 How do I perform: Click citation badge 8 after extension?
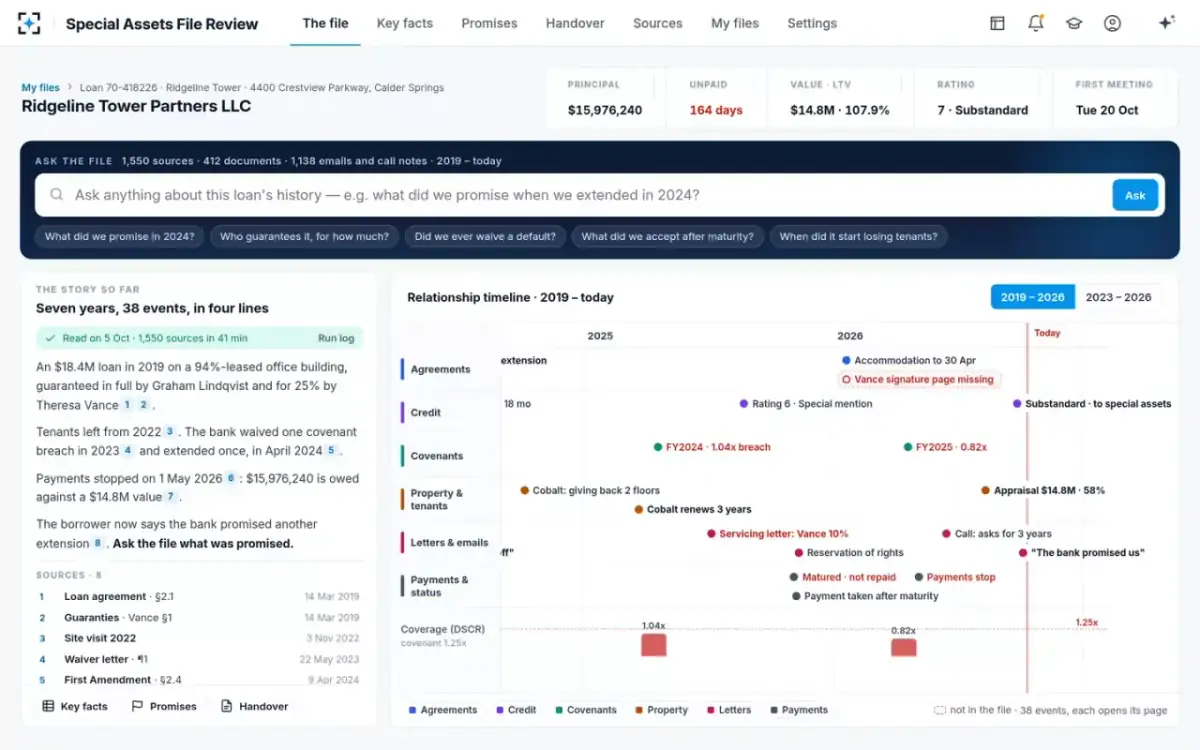[x=98, y=544]
